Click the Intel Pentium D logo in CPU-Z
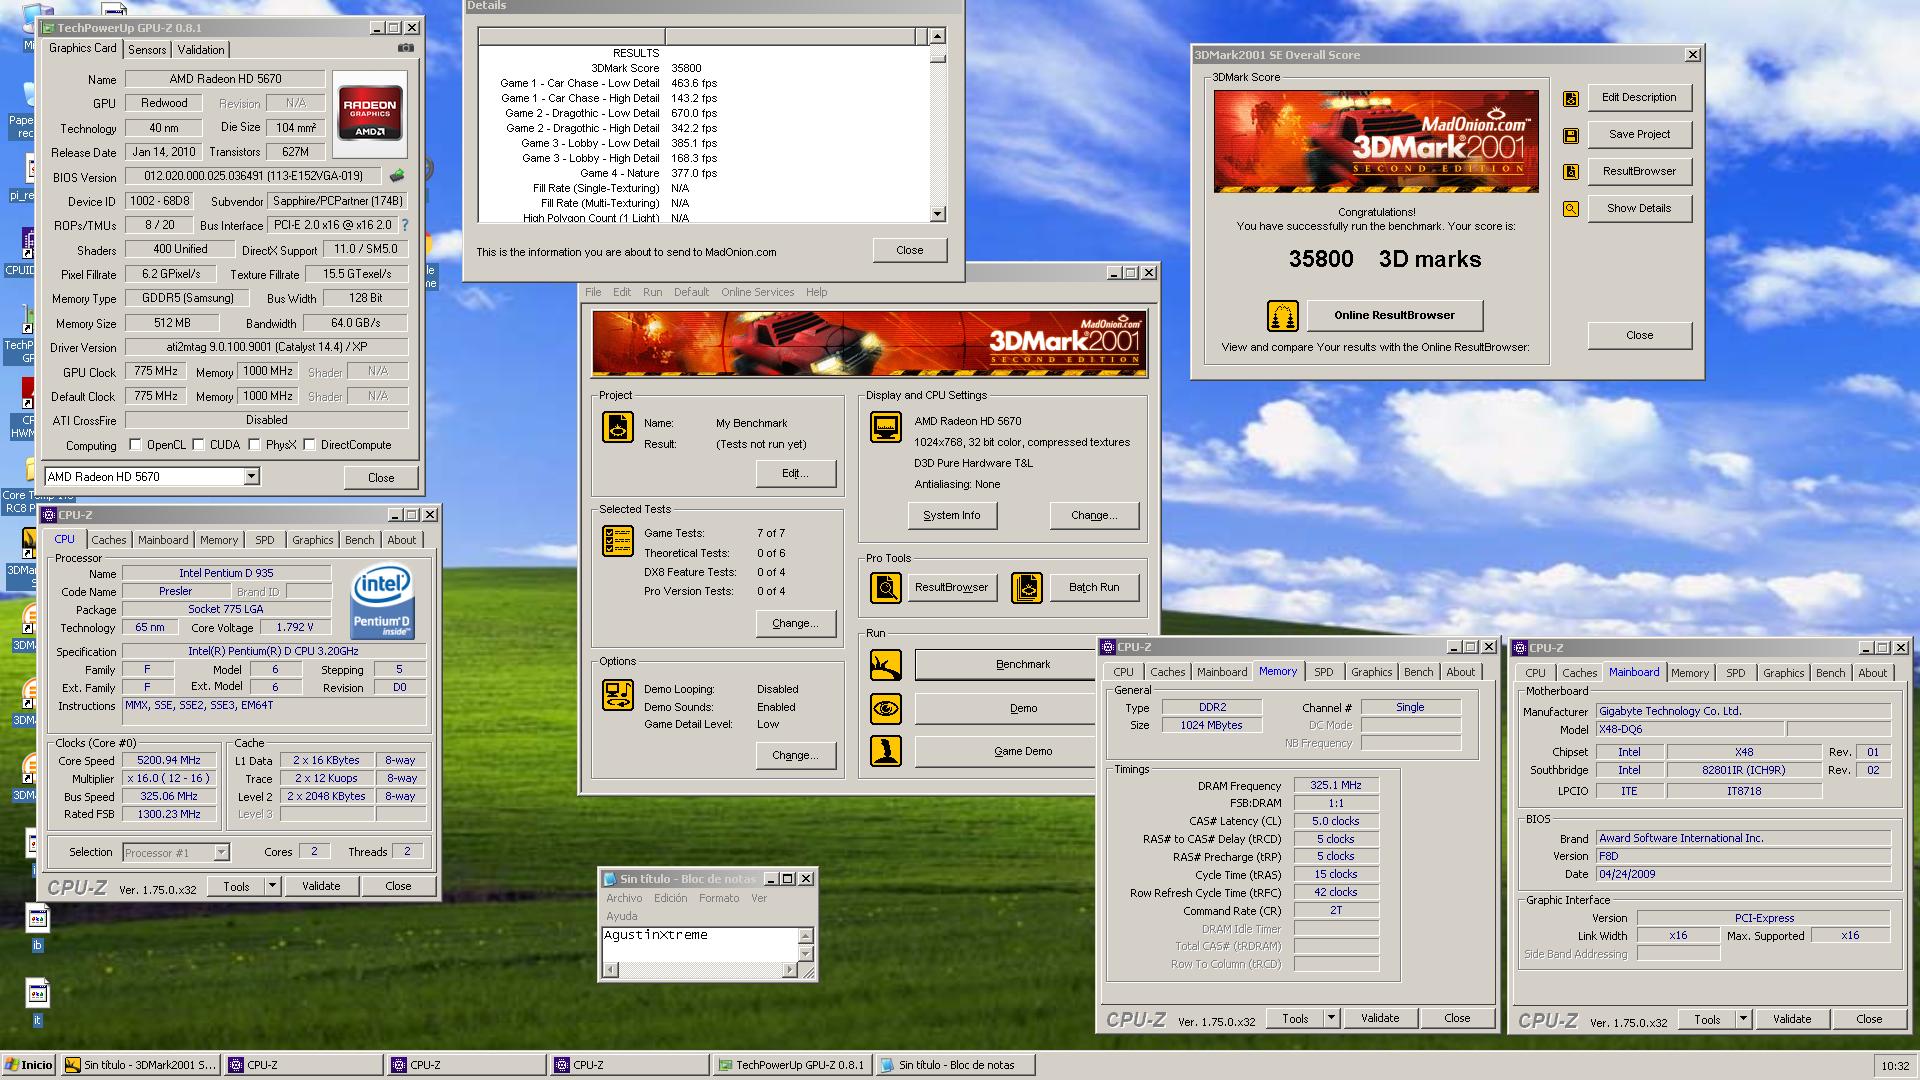Screen dimensions: 1920x1080 pos(382,602)
